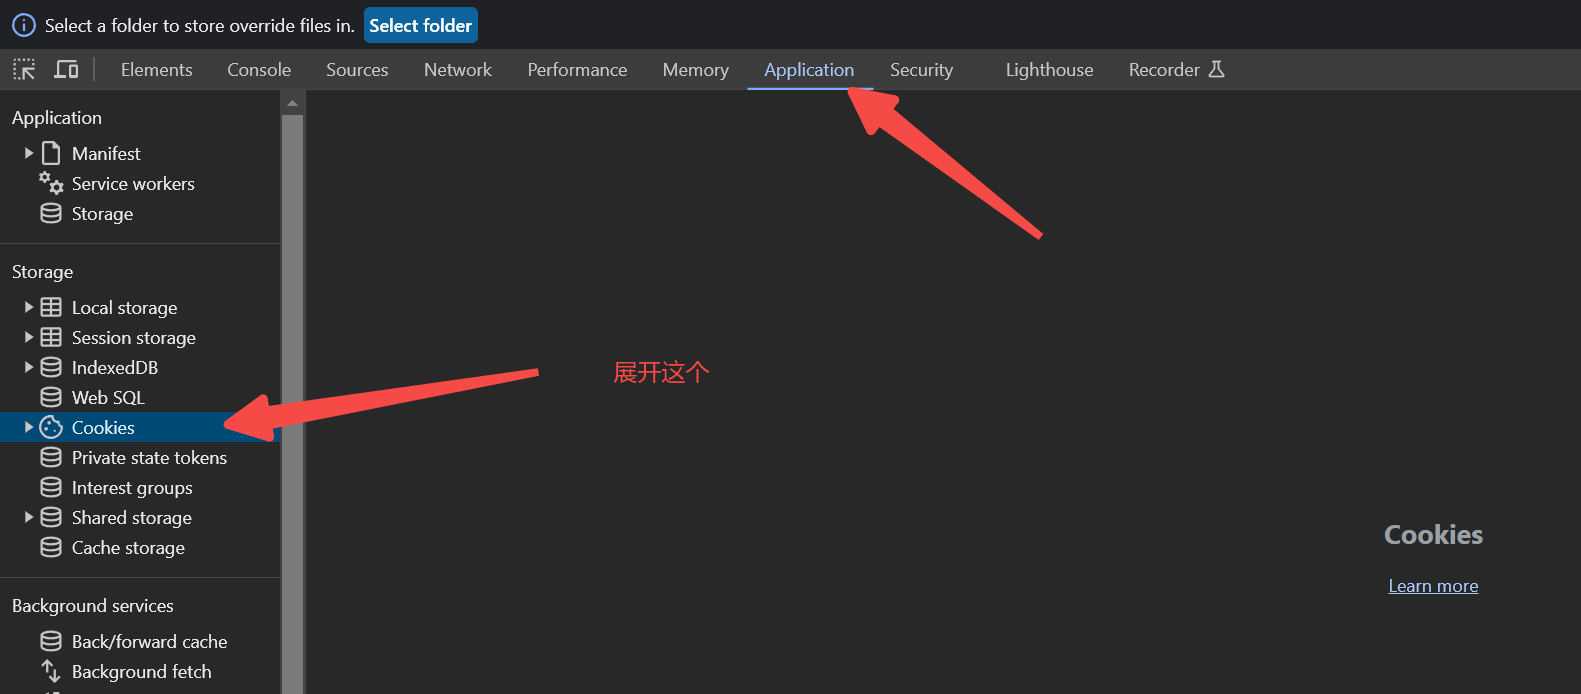Select the Background fetch entry

141,671
